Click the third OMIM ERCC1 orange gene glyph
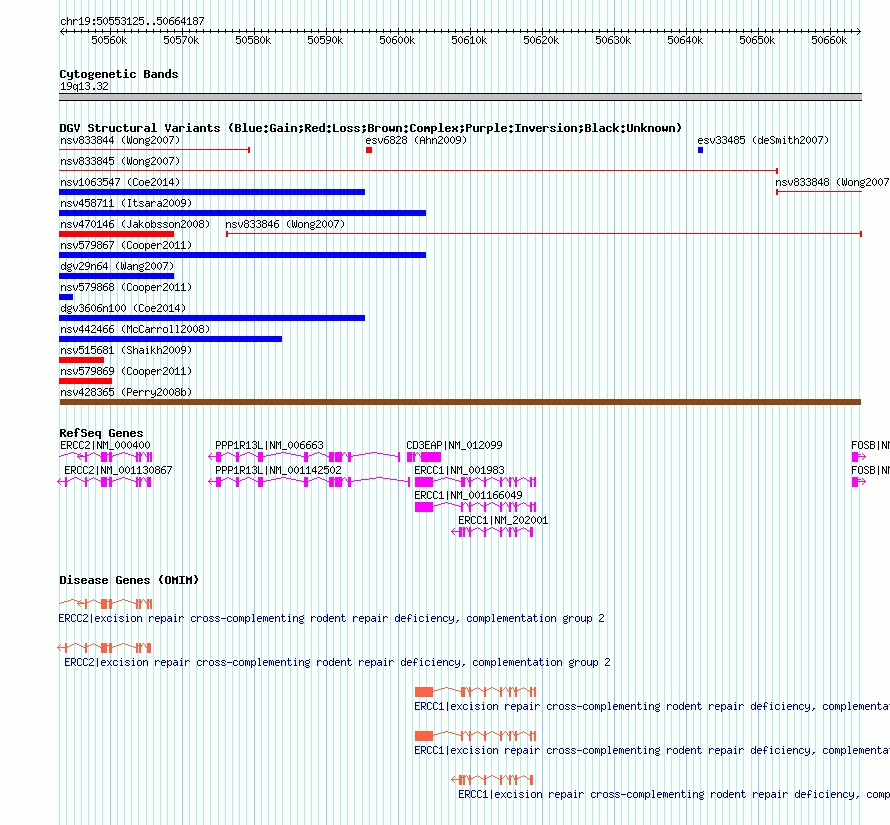Screen dimensions: 890x825 tap(492, 780)
